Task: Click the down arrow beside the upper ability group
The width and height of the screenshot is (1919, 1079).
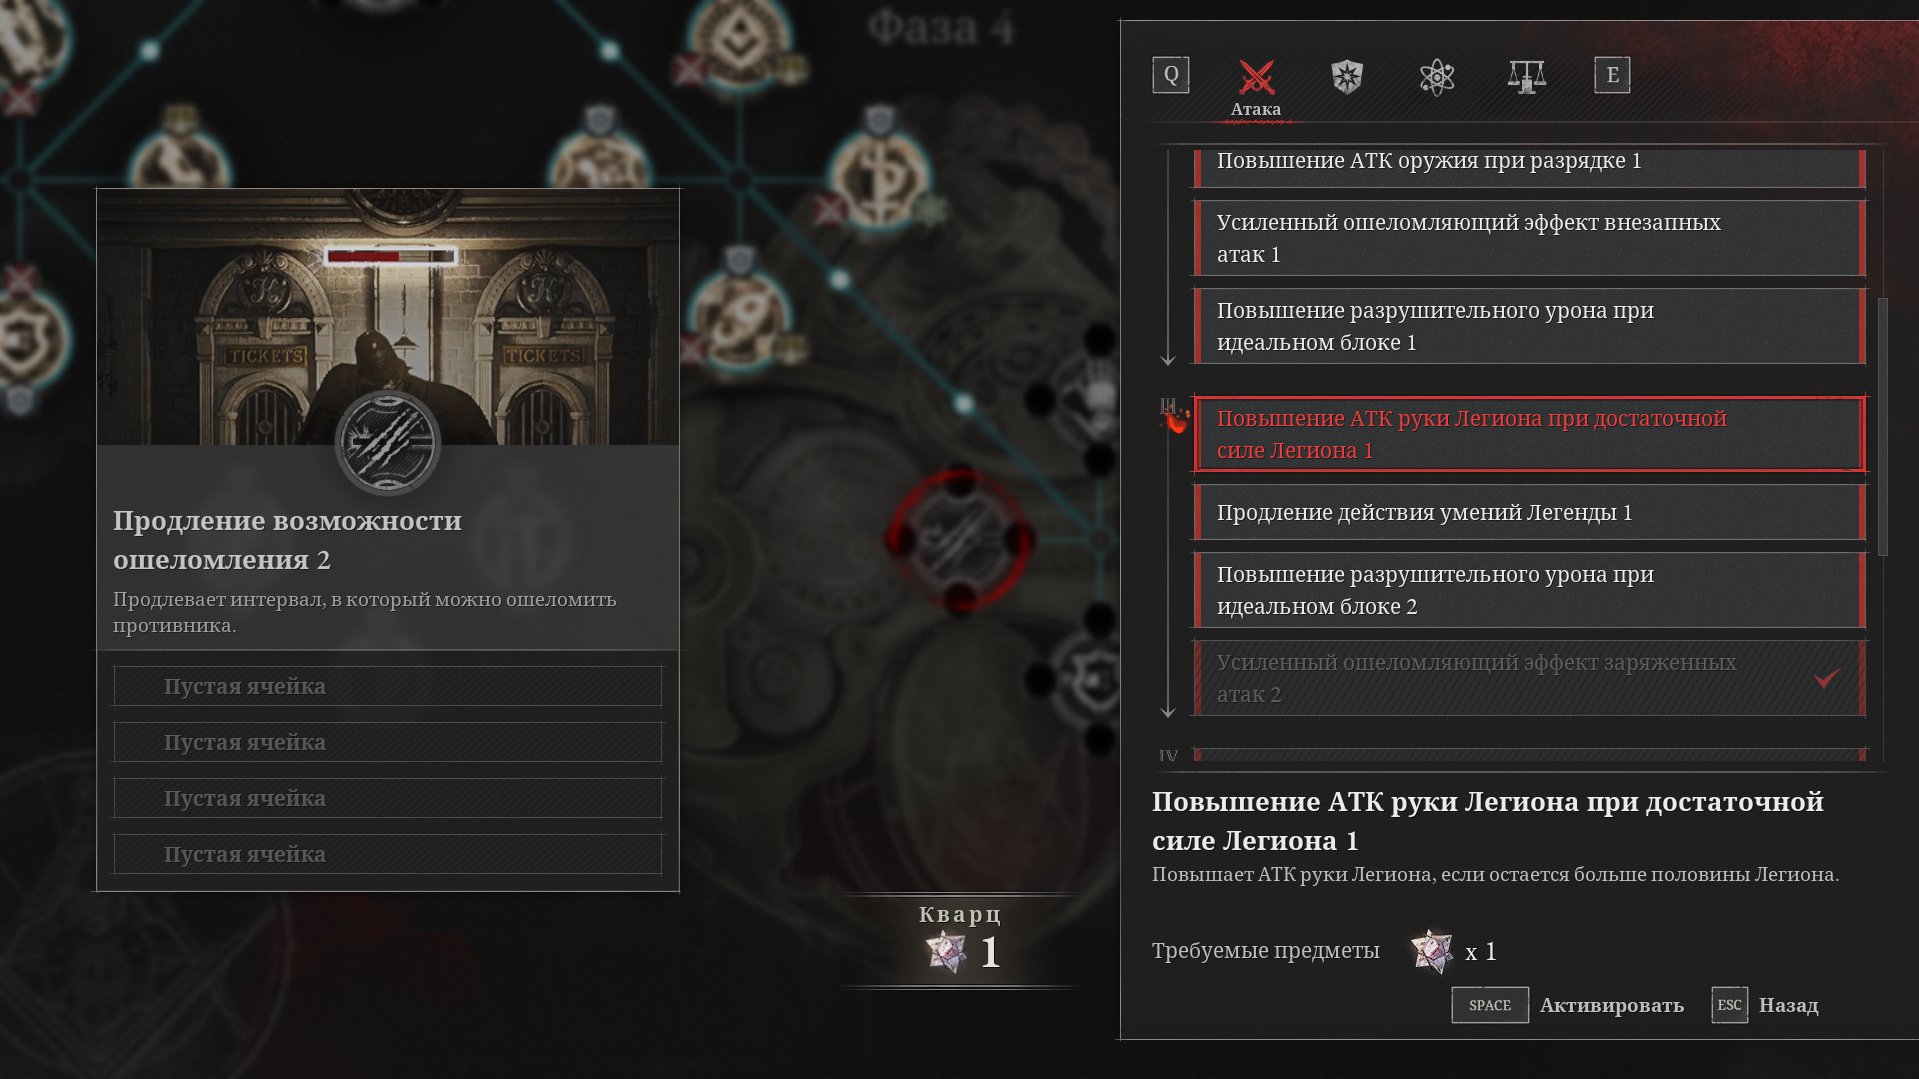Action: [1167, 358]
